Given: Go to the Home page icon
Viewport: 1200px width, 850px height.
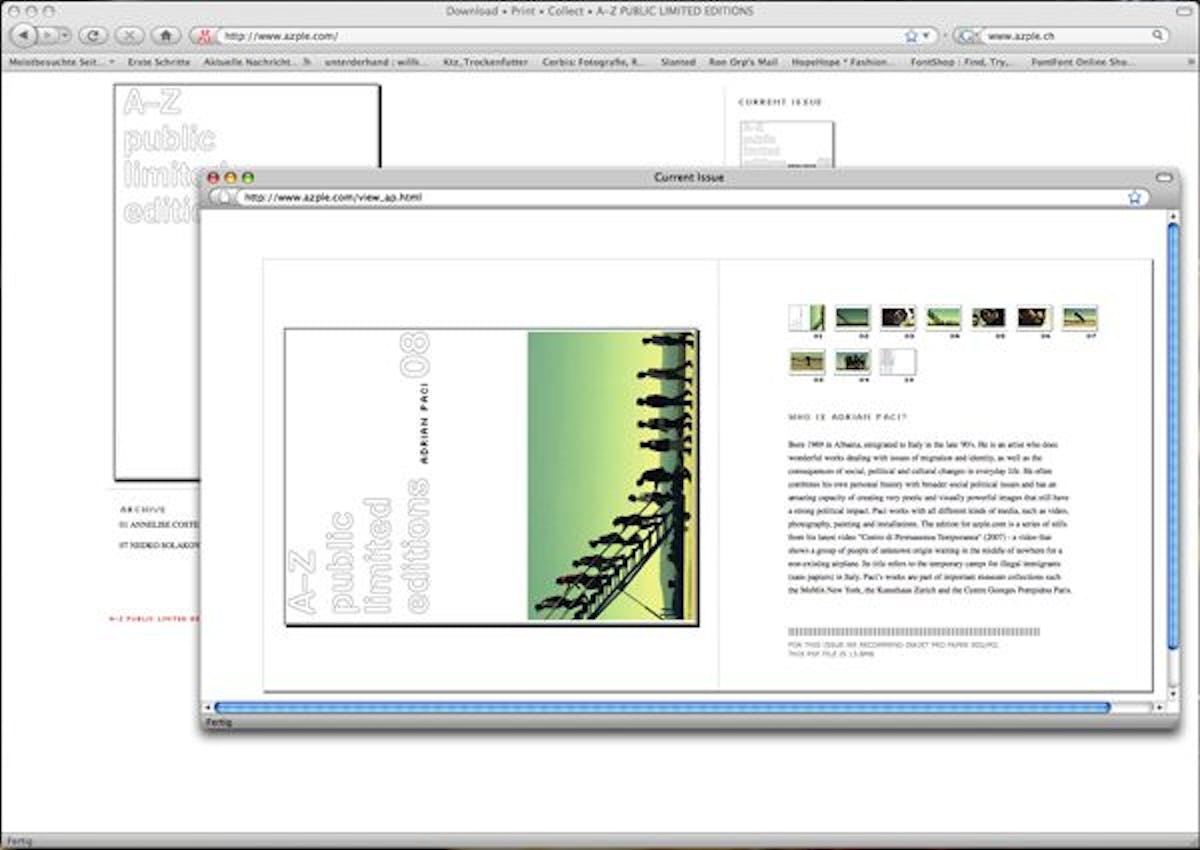Looking at the screenshot, I should coord(165,35).
